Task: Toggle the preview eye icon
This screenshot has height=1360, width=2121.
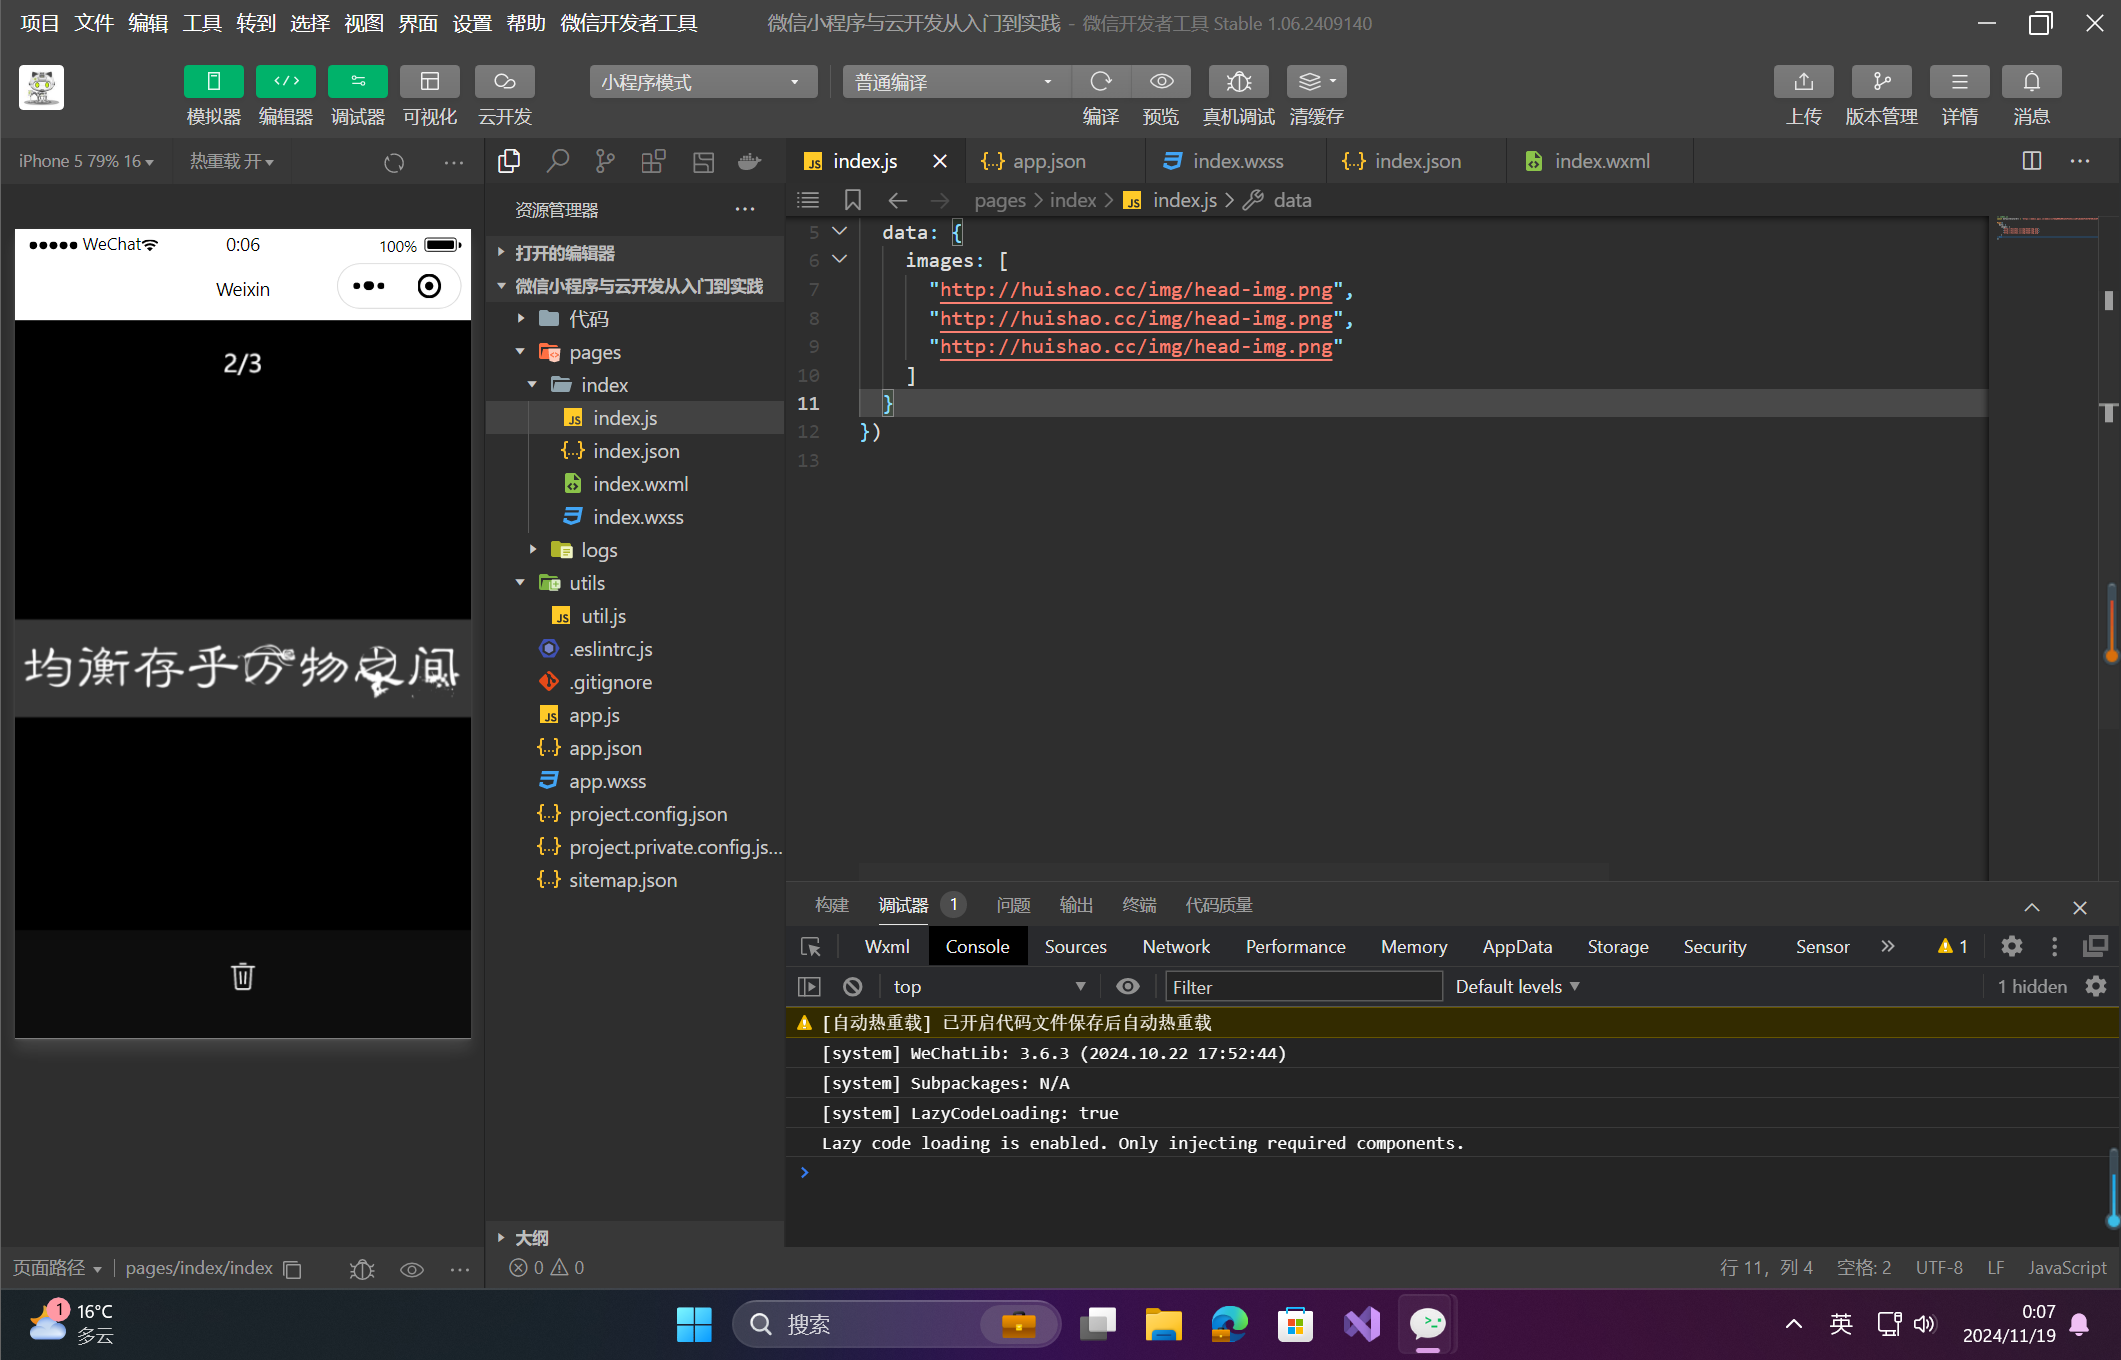Action: [x=1161, y=82]
